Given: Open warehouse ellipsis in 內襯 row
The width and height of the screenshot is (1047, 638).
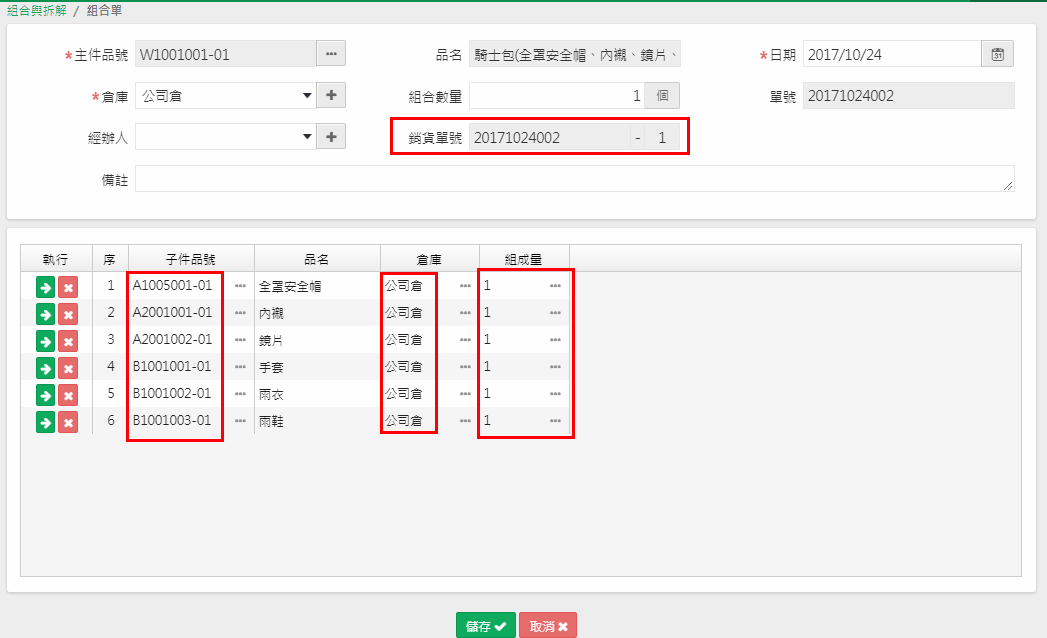Looking at the screenshot, I should (465, 313).
